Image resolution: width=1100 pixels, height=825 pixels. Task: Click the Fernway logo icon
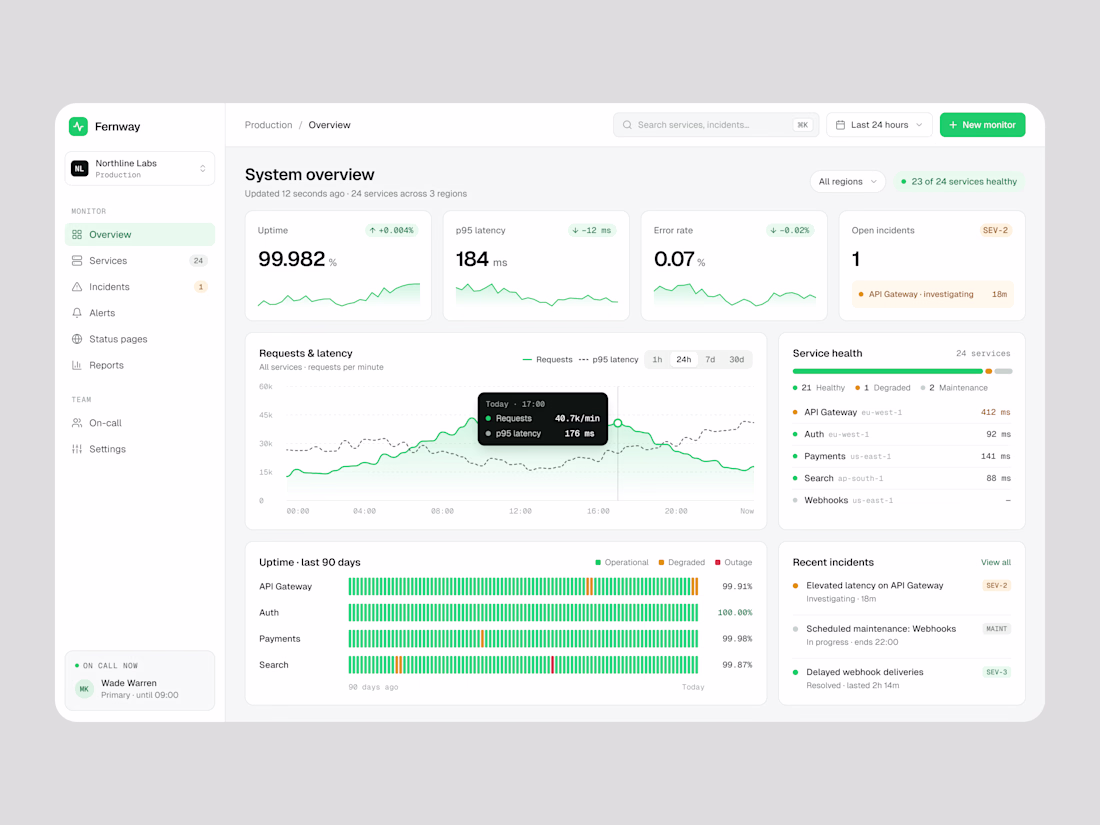[79, 126]
